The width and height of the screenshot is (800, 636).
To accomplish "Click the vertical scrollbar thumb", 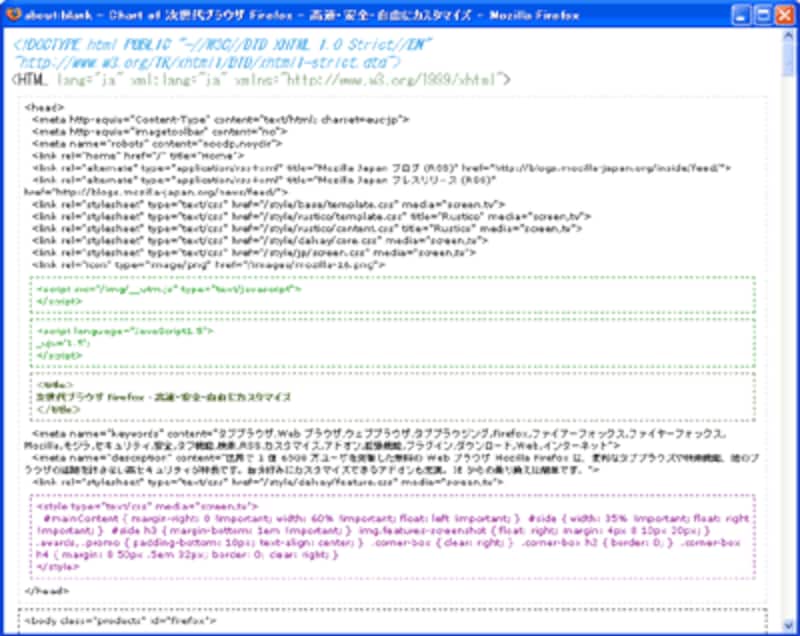I will 788,59.
